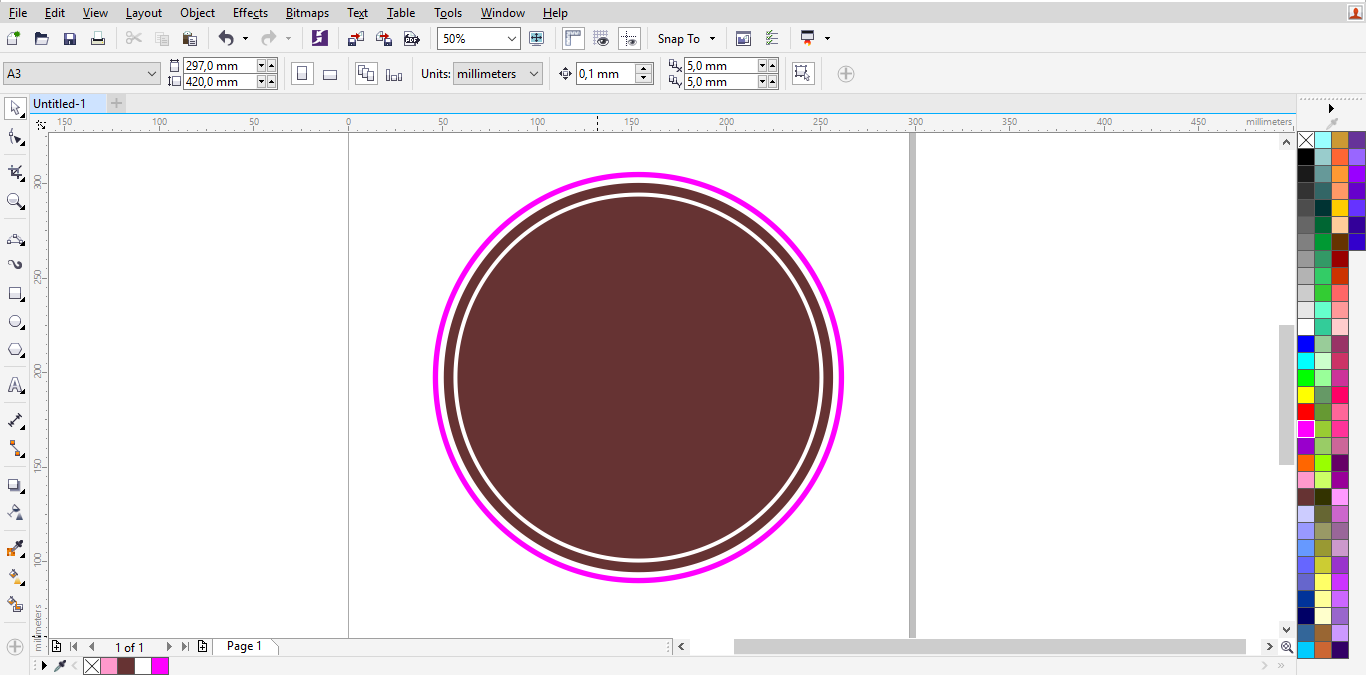Select the Text tool
Screen dimensions: 1366x675
15,385
